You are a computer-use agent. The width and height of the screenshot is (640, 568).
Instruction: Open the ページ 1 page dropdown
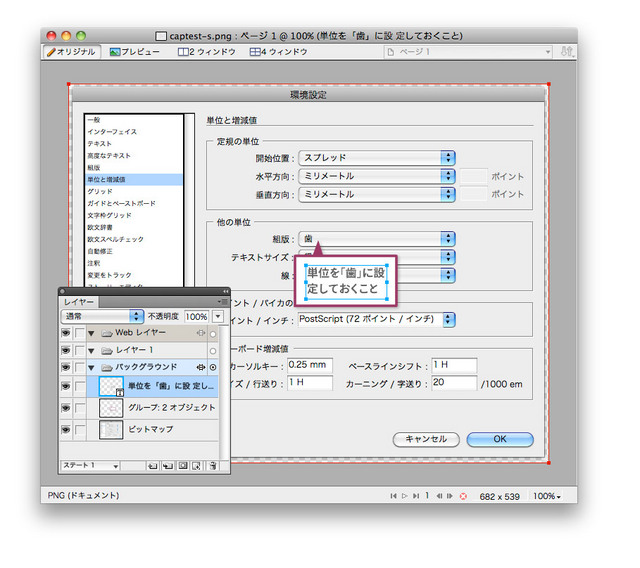(468, 52)
